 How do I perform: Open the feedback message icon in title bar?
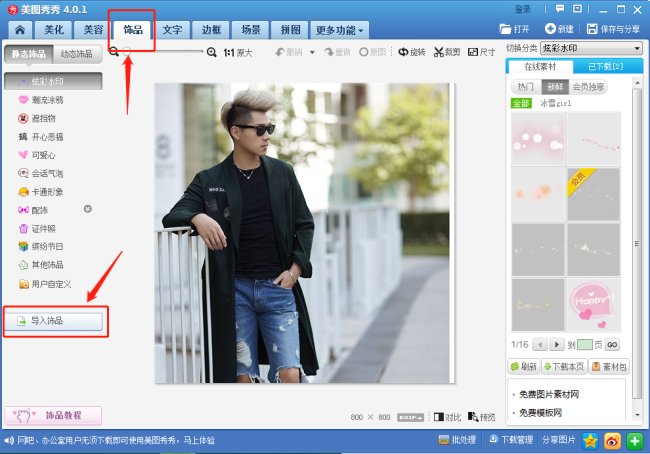(x=560, y=9)
